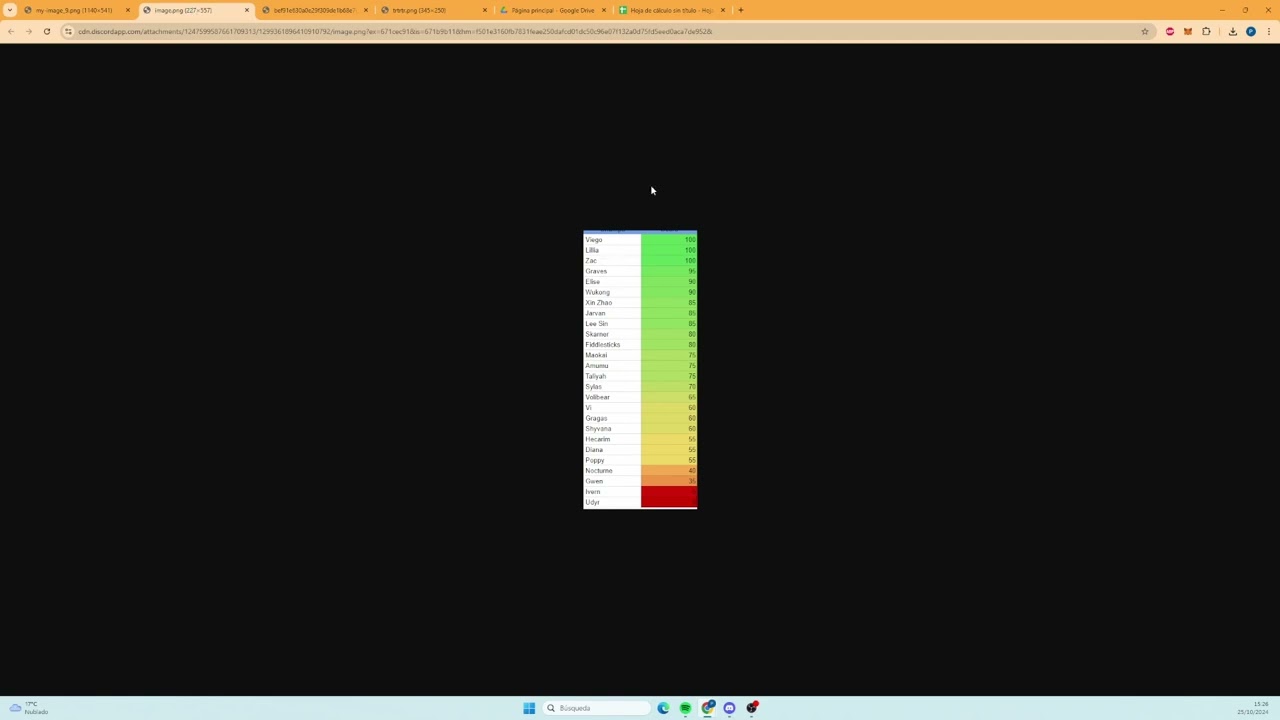Click the name "Ivern" in the list
The height and width of the screenshot is (720, 1280).
tap(593, 492)
